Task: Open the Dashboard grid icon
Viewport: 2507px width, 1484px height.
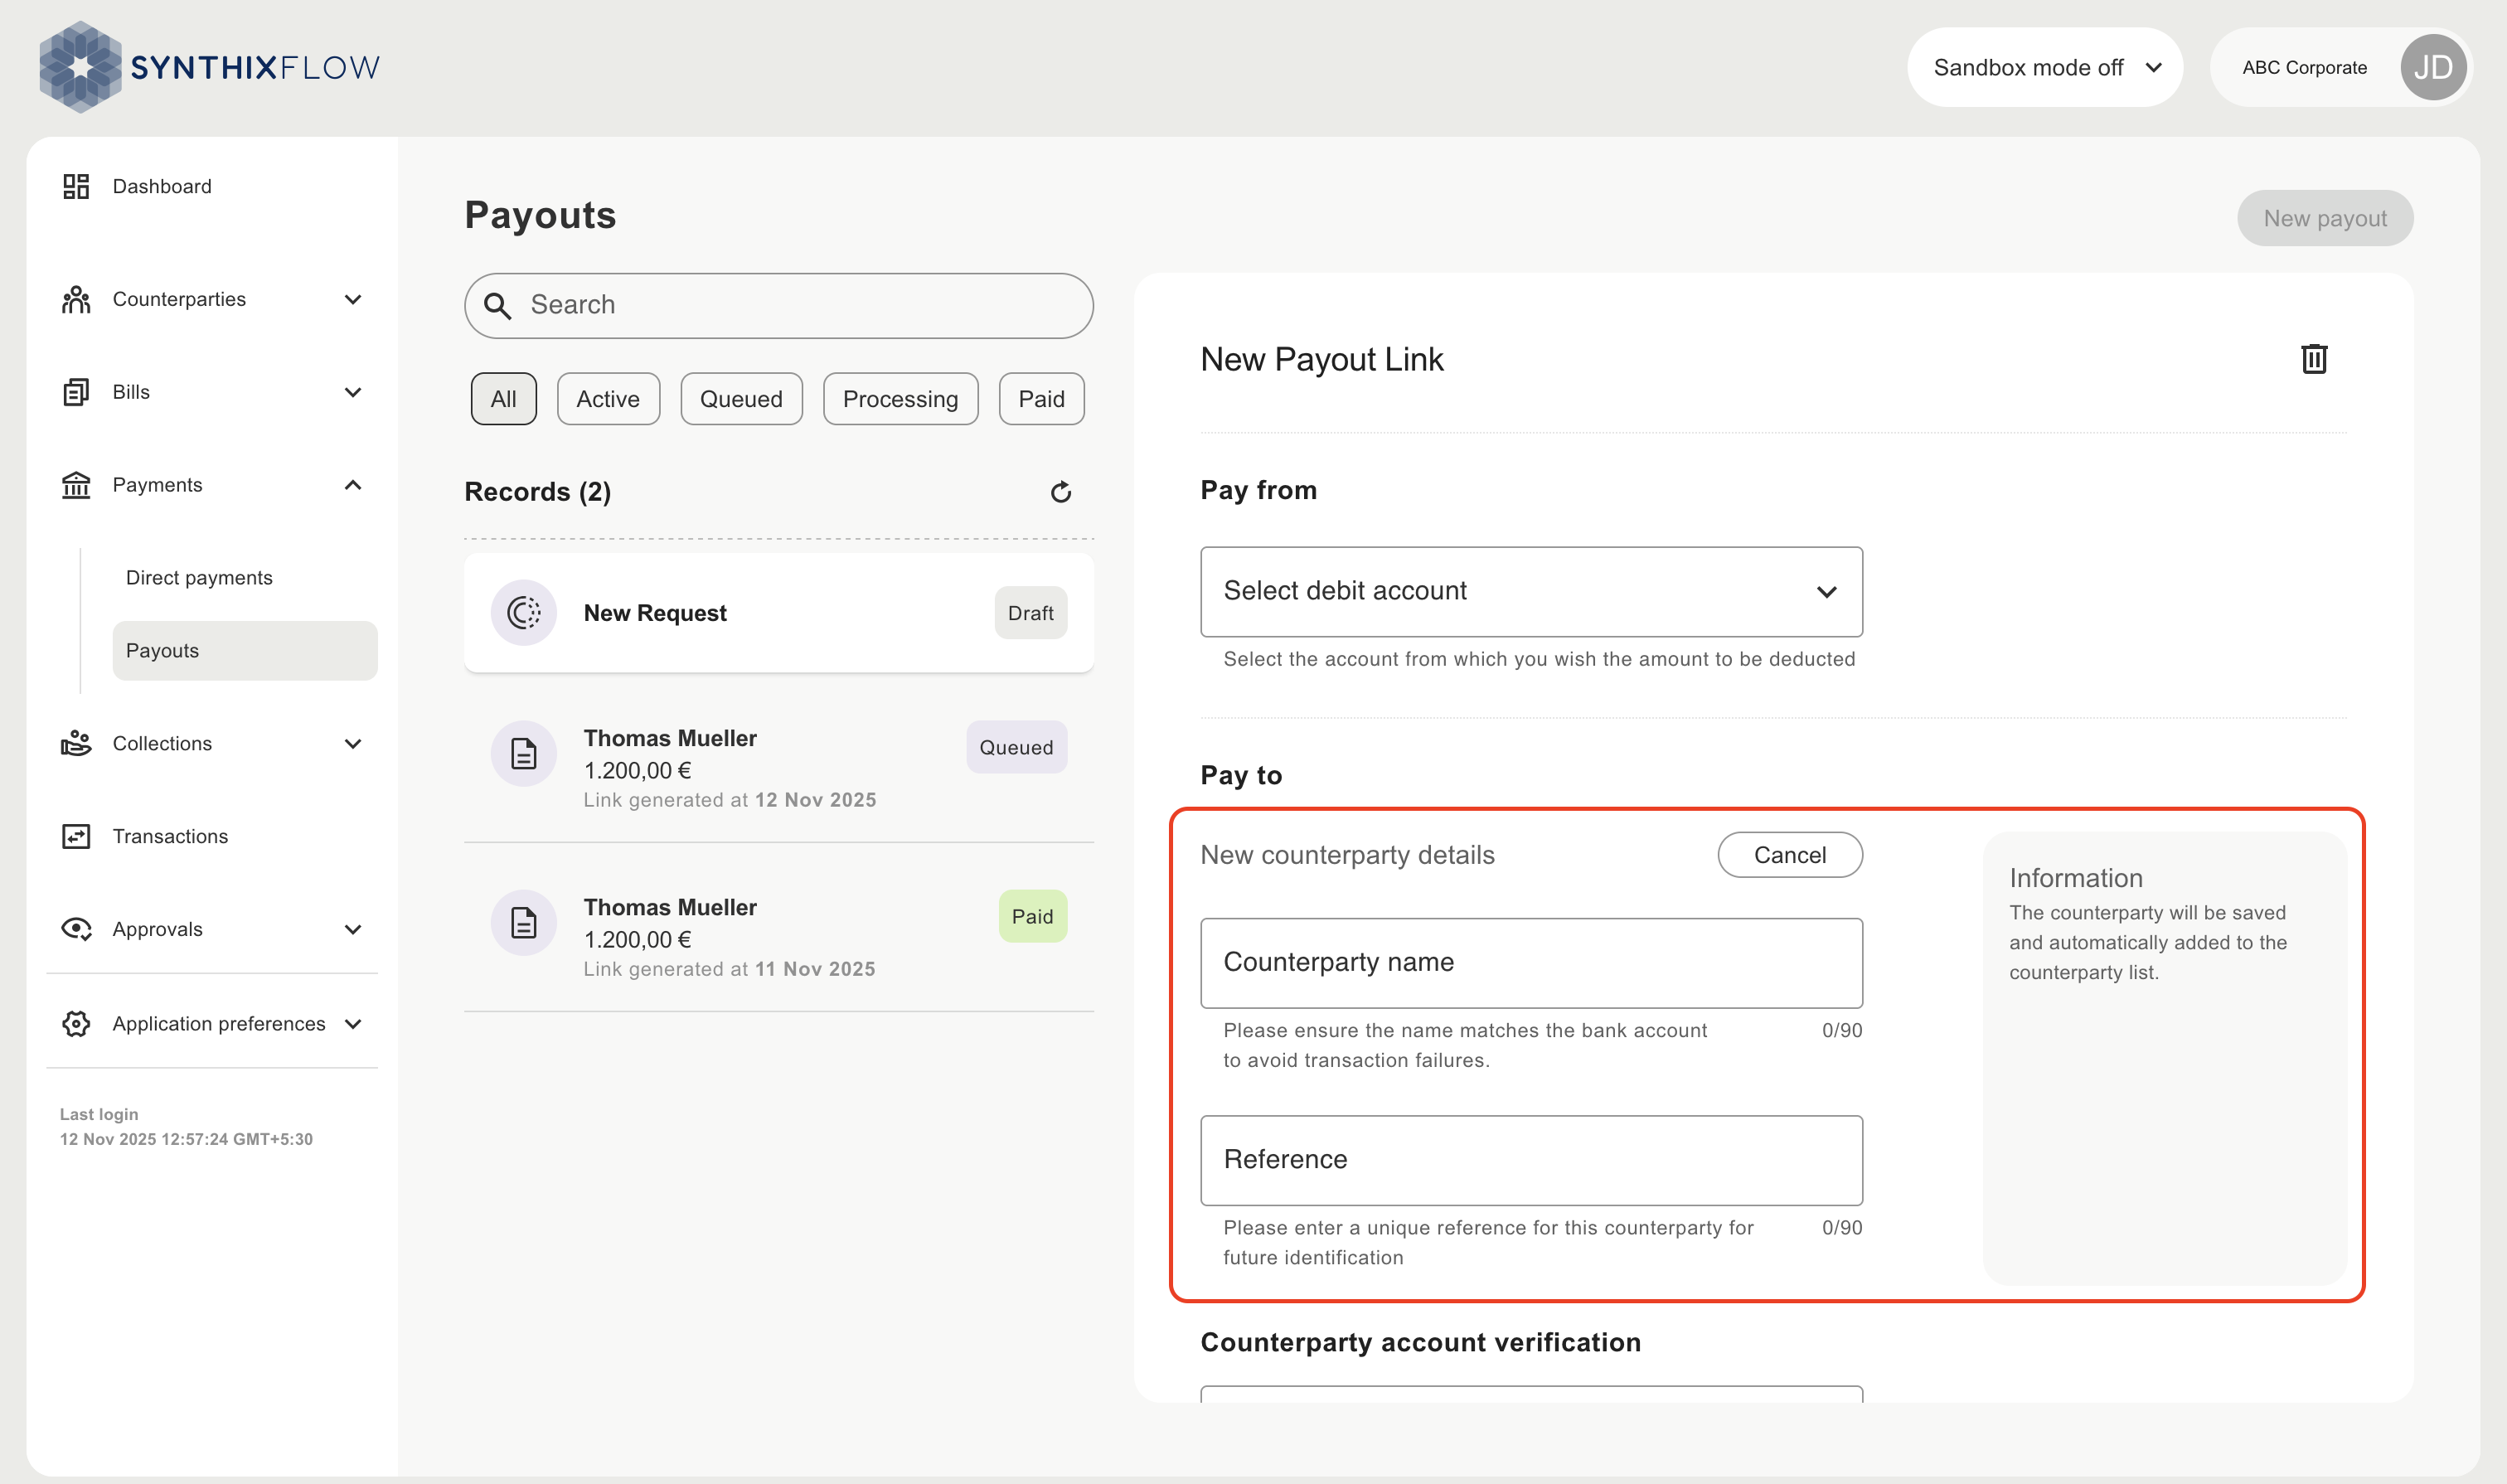Action: click(x=76, y=186)
